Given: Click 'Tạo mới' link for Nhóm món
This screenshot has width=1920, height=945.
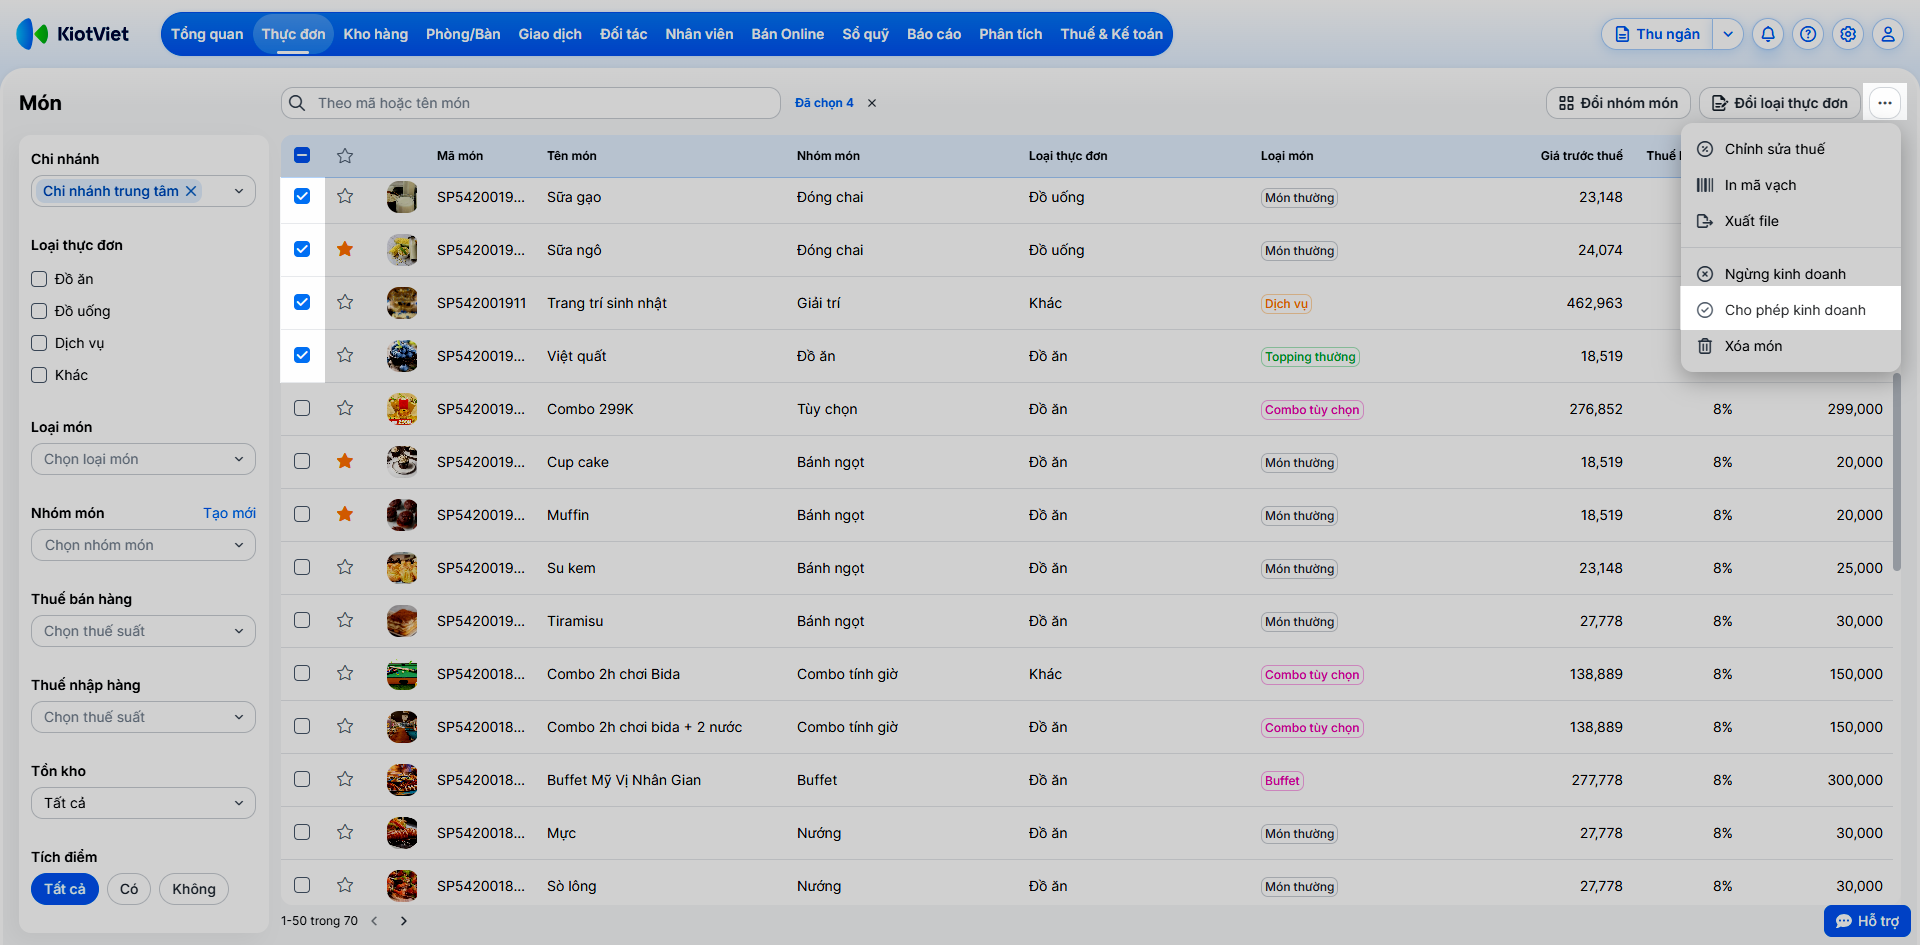Looking at the screenshot, I should point(229,513).
